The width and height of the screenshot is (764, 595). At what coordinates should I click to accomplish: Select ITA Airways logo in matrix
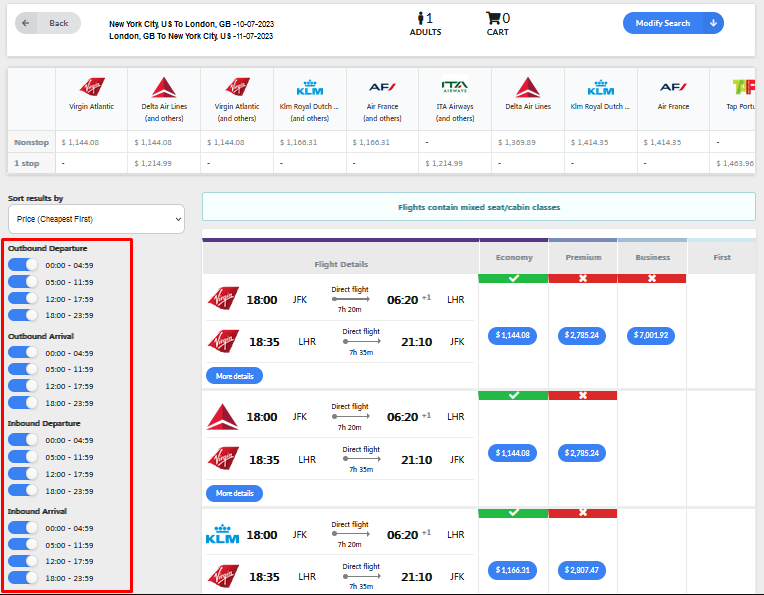pos(455,87)
